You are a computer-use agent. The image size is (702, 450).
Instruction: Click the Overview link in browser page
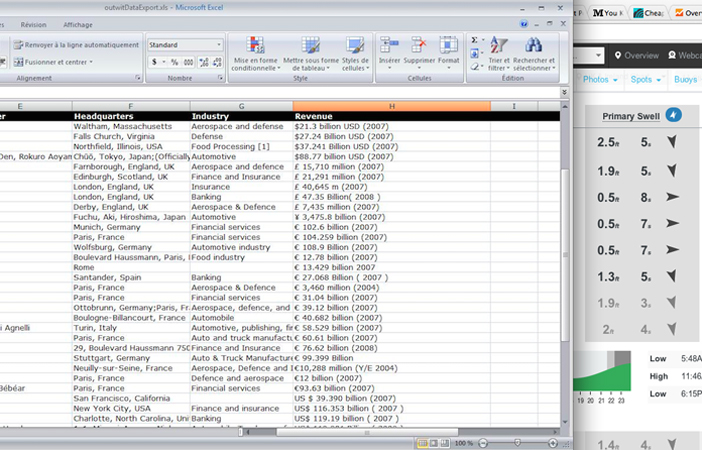point(636,55)
